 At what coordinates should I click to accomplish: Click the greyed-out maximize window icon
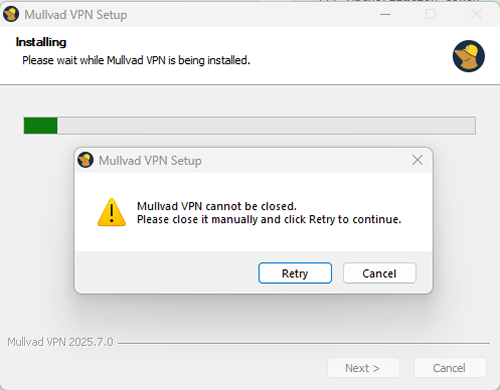pos(431,14)
